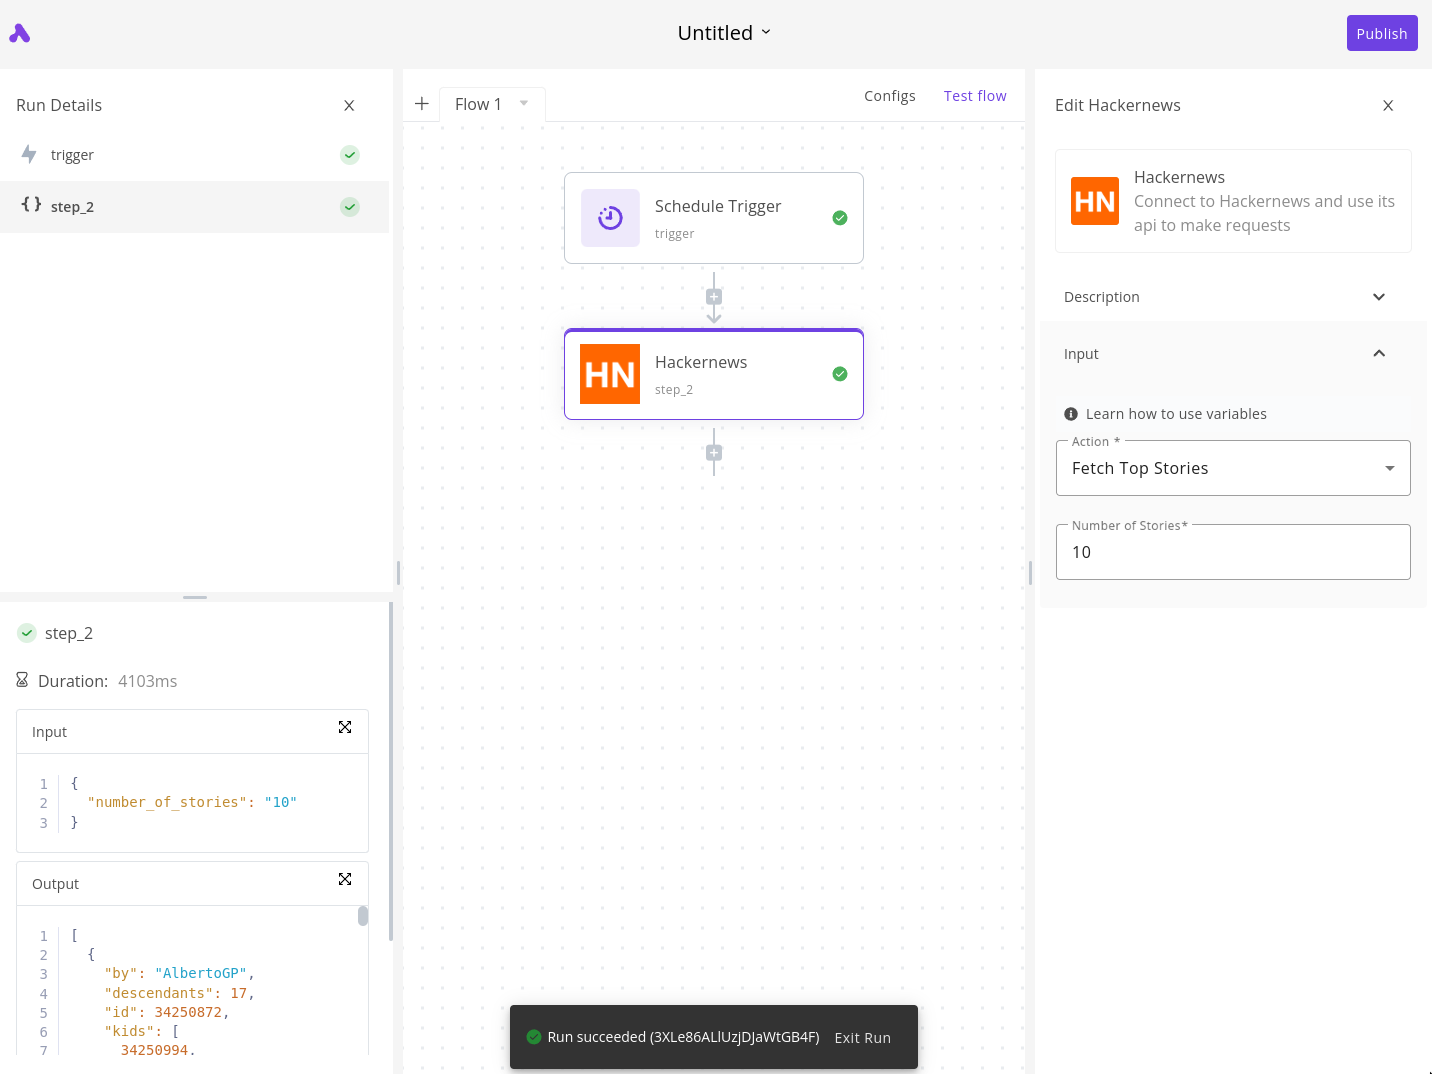This screenshot has width=1432, height=1074.
Task: Click the Activepieces logo icon
Action: (20, 34)
